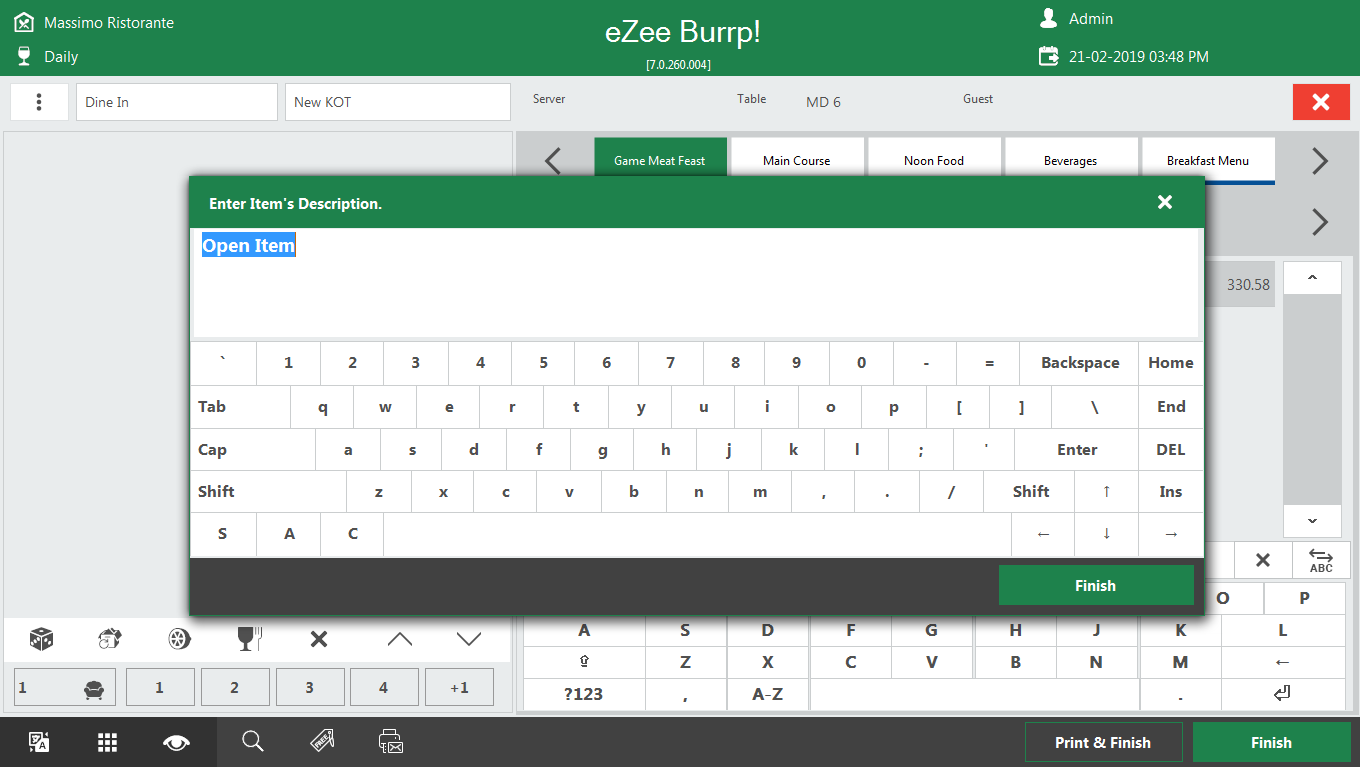The height and width of the screenshot is (767, 1360).
Task: Select the seat 1 armchair button
Action: pyautogui.click(x=65, y=688)
